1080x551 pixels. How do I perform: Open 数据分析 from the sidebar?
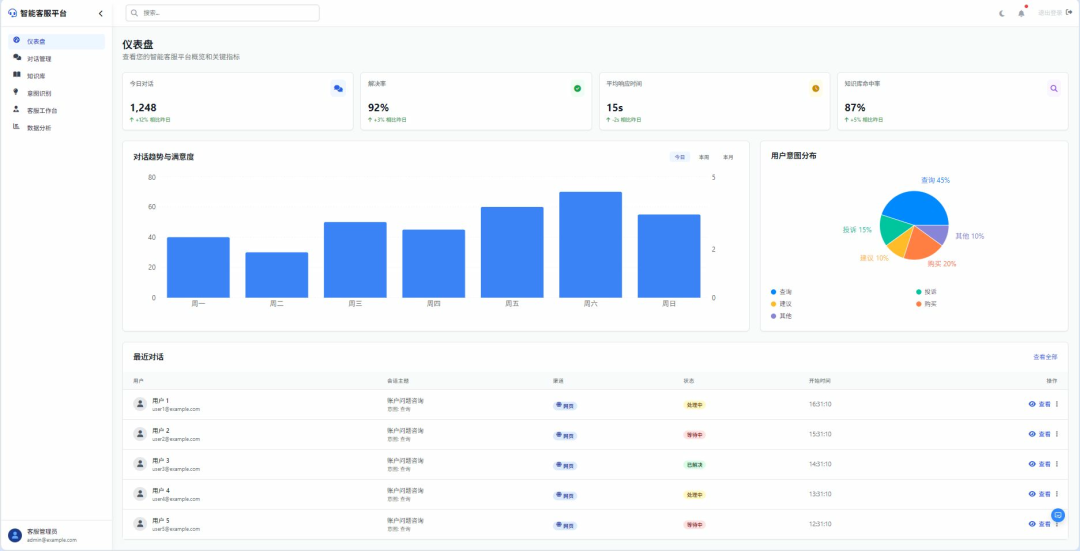[39, 128]
